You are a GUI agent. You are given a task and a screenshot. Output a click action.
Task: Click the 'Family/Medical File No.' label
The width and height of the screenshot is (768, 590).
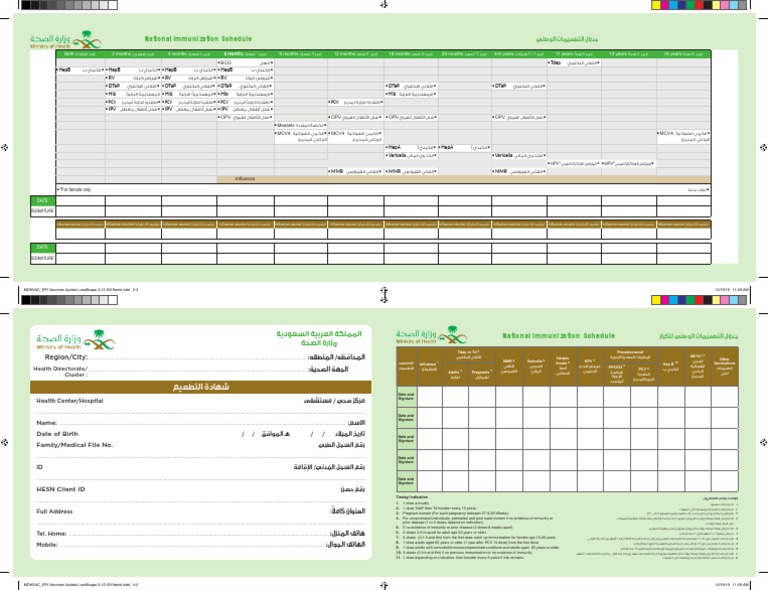74,445
